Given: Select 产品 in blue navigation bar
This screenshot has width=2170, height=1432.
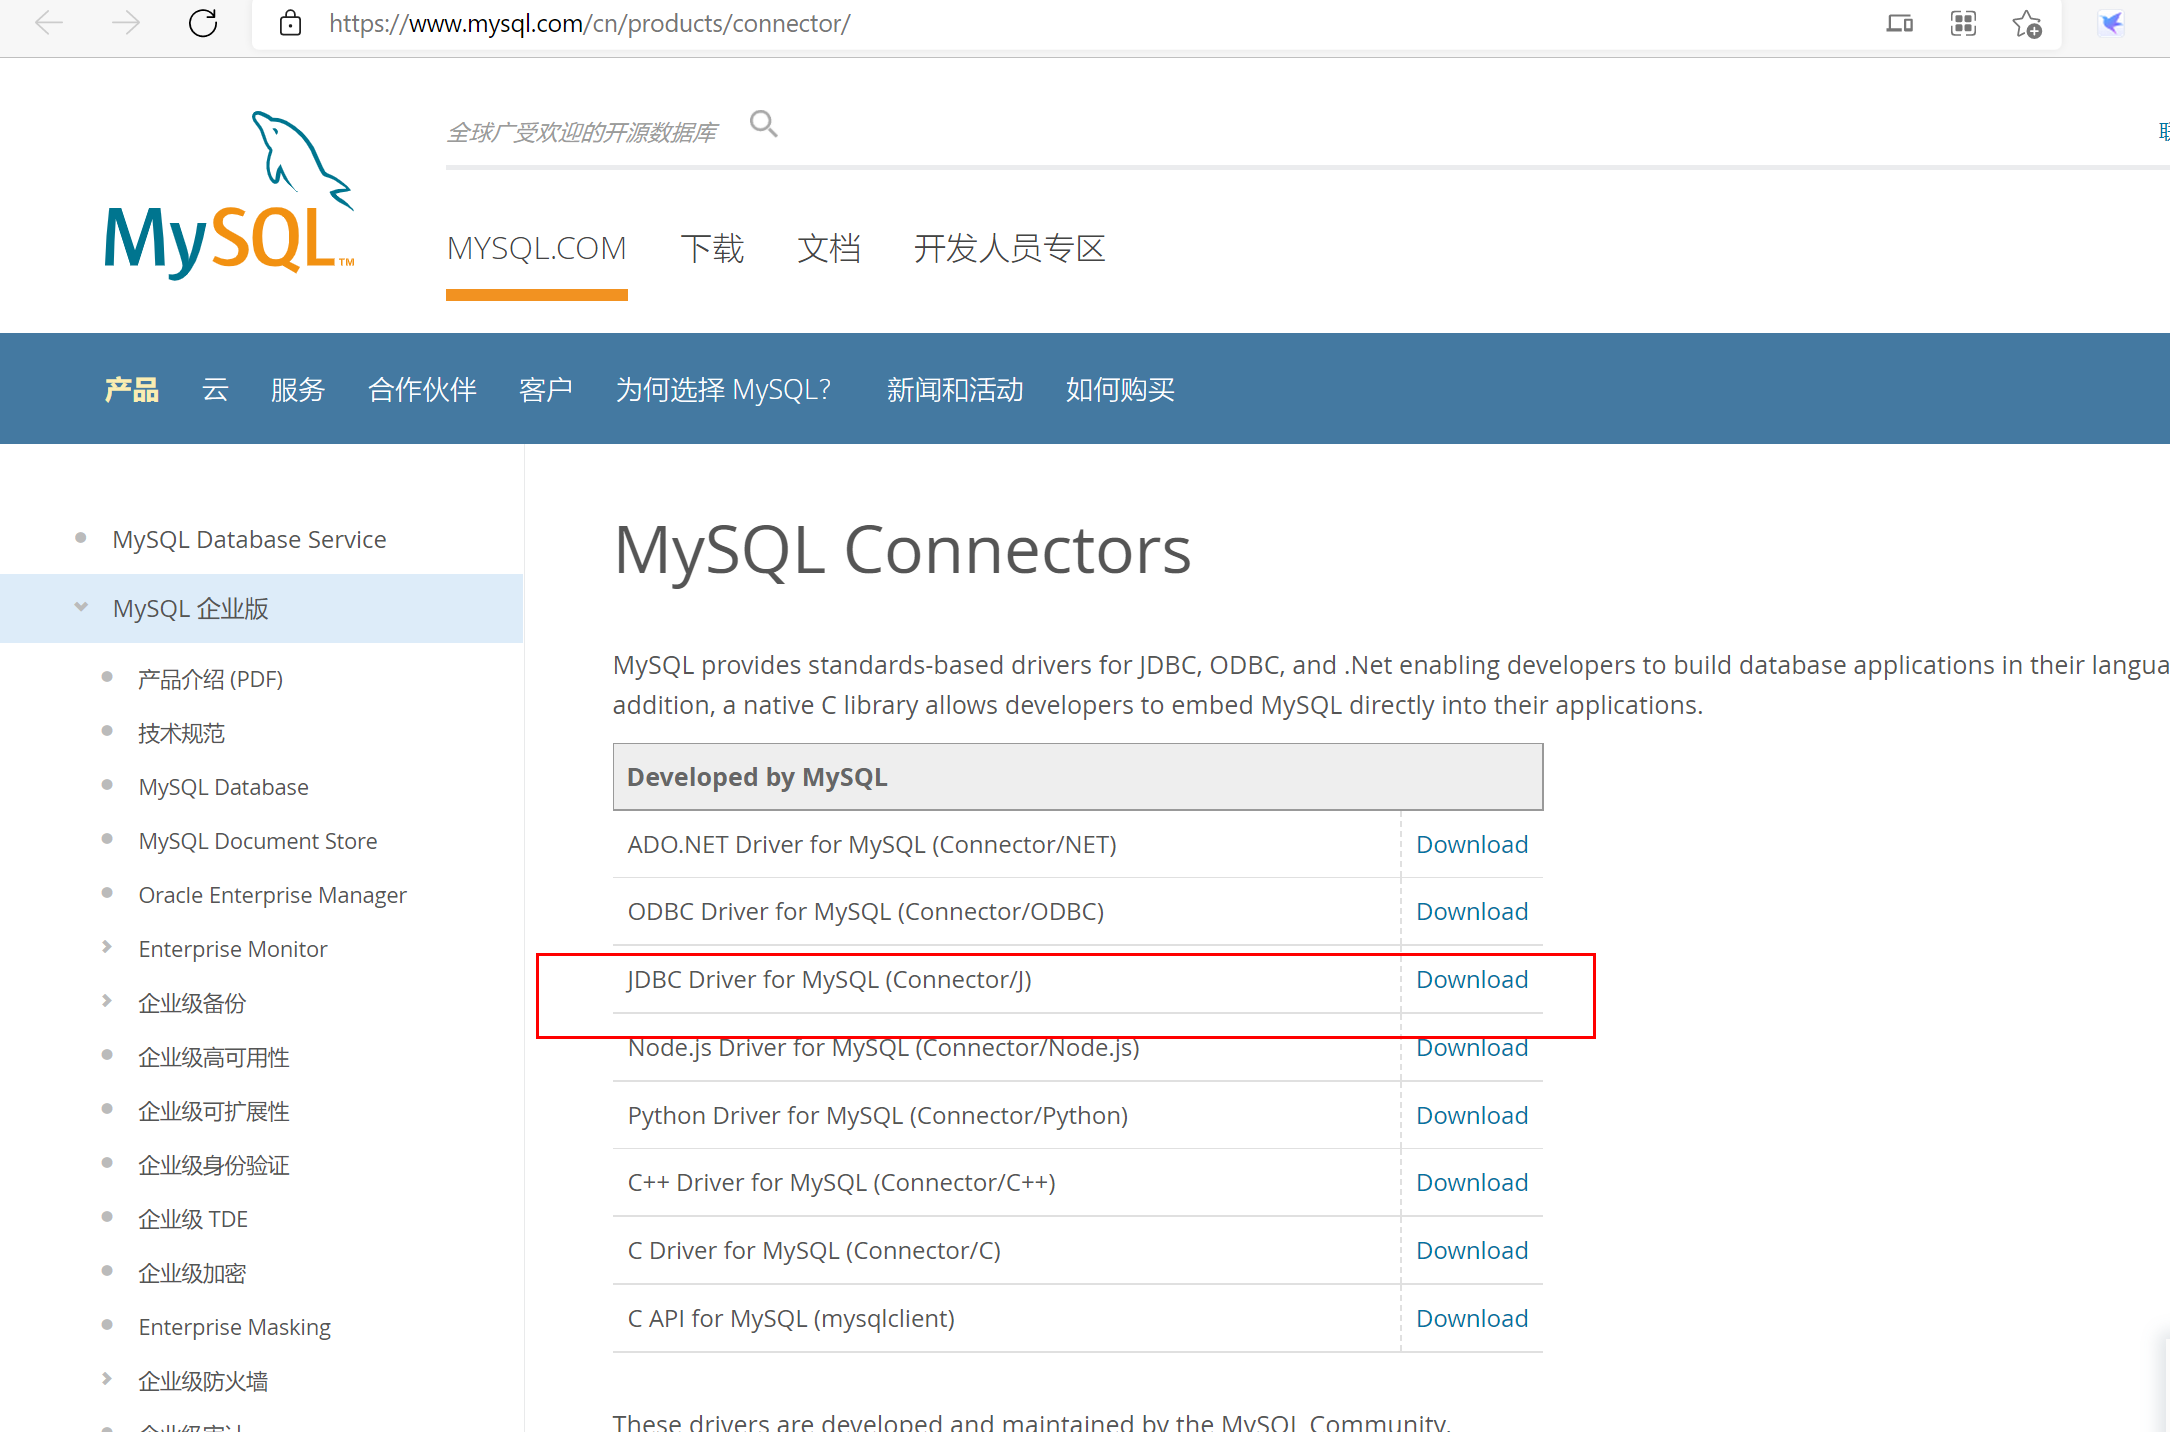Looking at the screenshot, I should click(132, 389).
